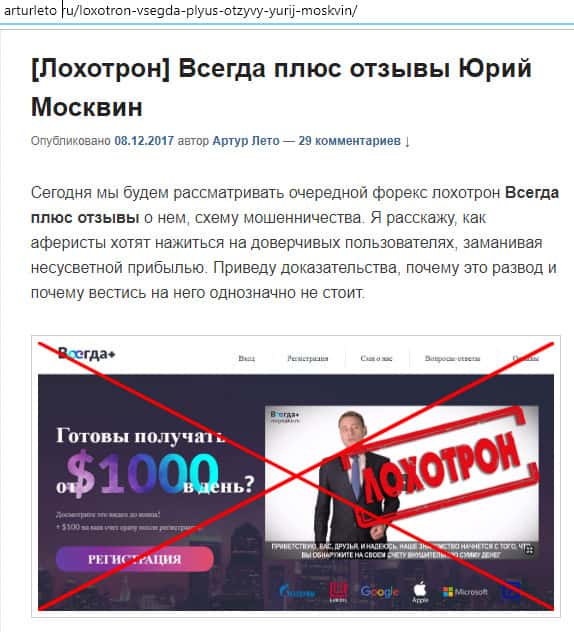Open the Вопросы-ответы navigation item
Viewport: 574px width, 632px height.
pyautogui.click(x=452, y=358)
